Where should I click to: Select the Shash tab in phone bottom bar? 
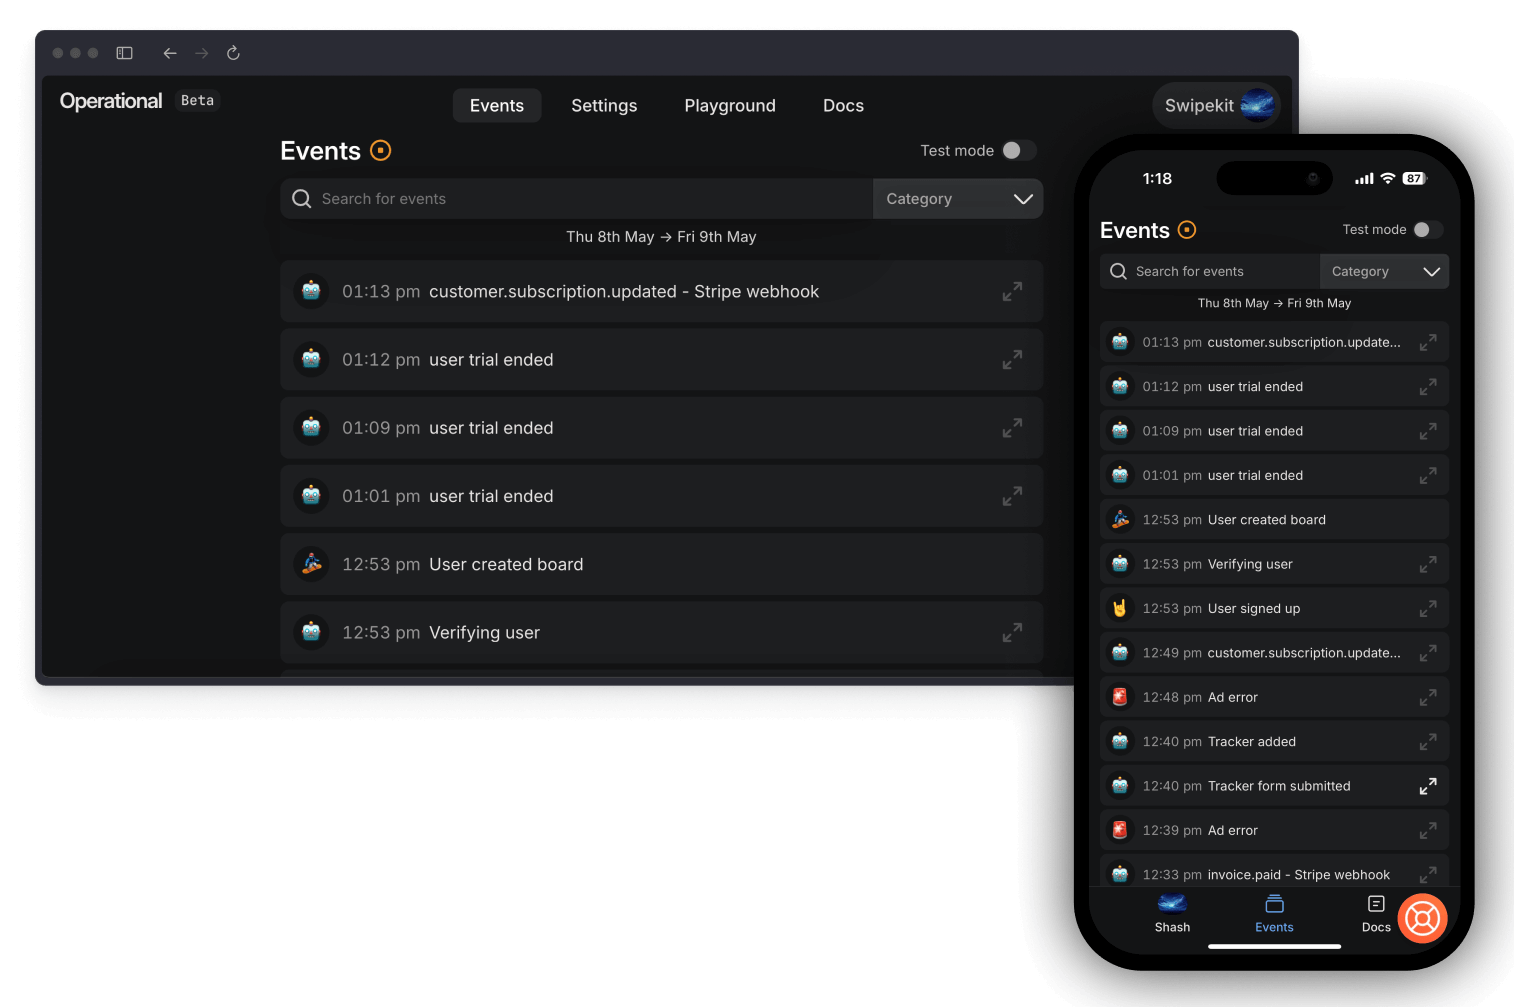[x=1172, y=913]
